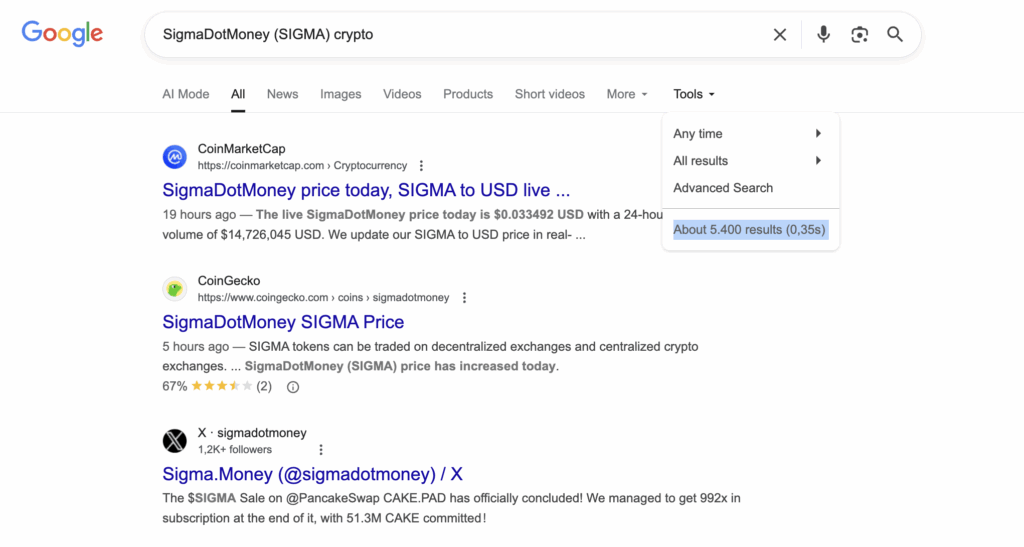Expand the Any time filter

[x=749, y=134]
